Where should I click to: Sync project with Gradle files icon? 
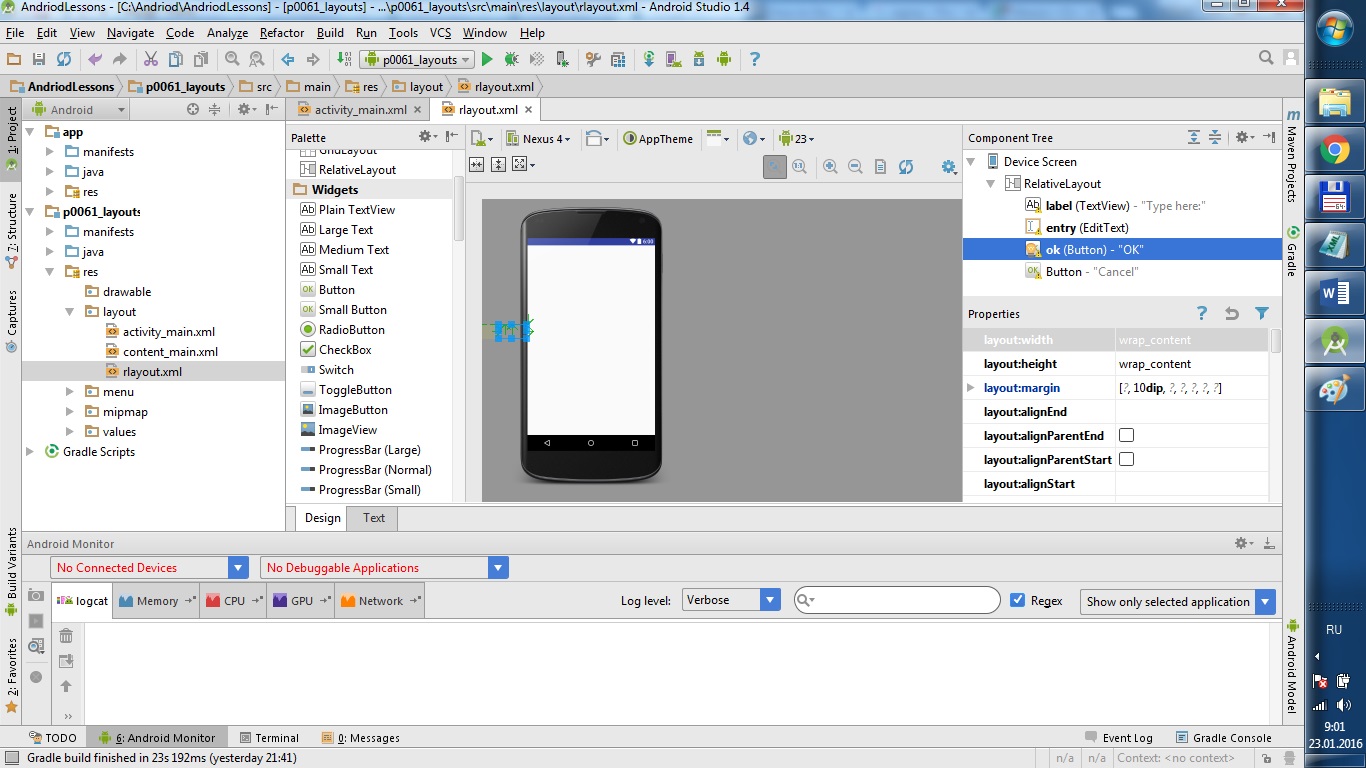point(649,60)
